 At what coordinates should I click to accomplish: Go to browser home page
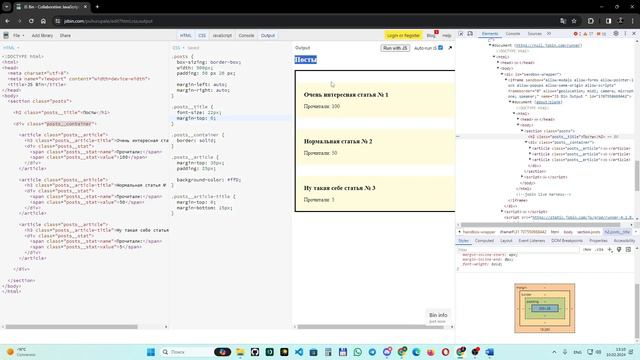tap(43, 21)
